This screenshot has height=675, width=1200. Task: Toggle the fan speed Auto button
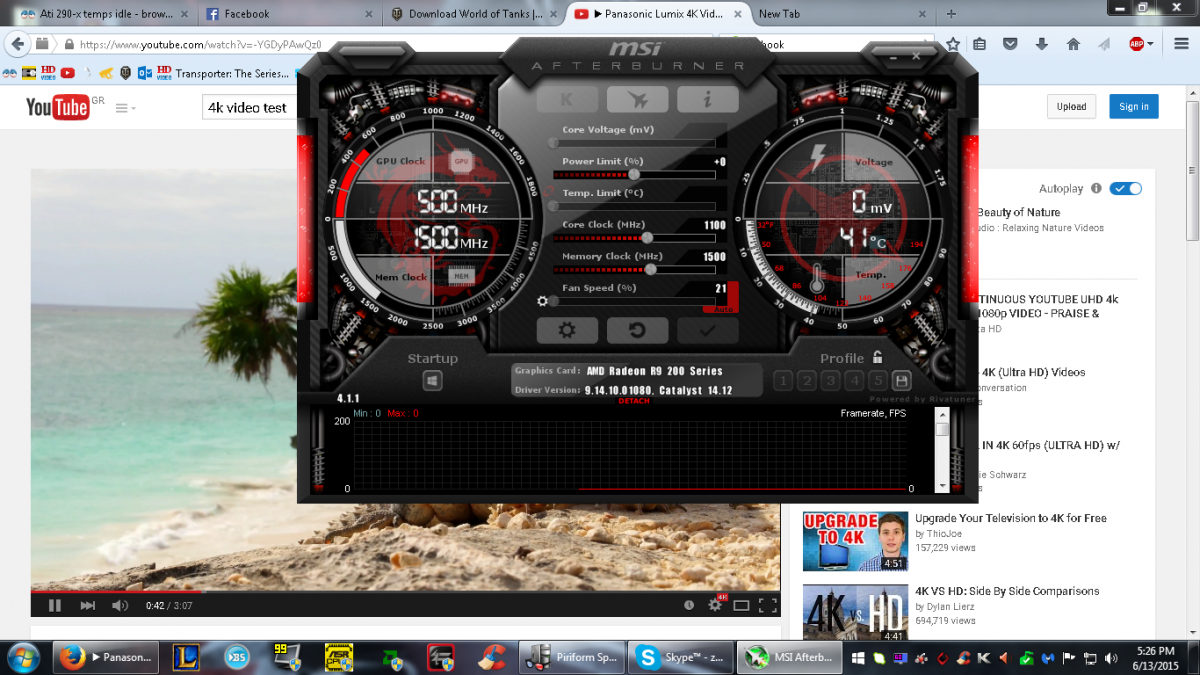721,310
